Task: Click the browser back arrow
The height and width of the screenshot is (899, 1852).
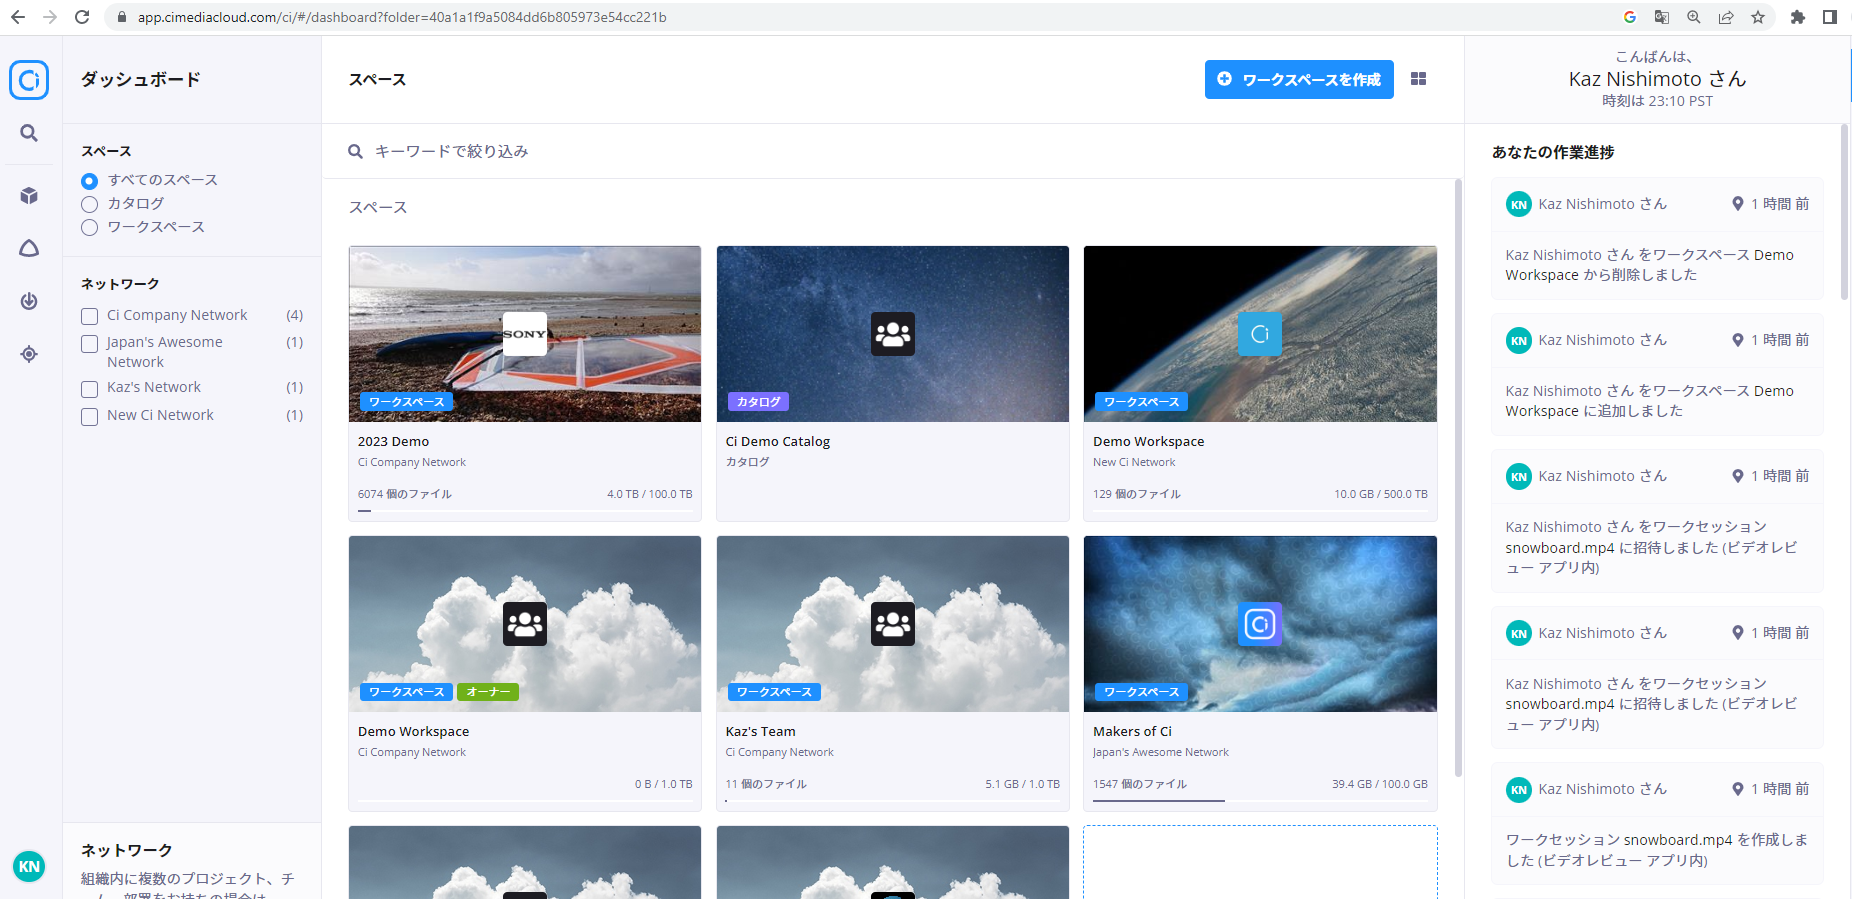Action: tap(18, 17)
